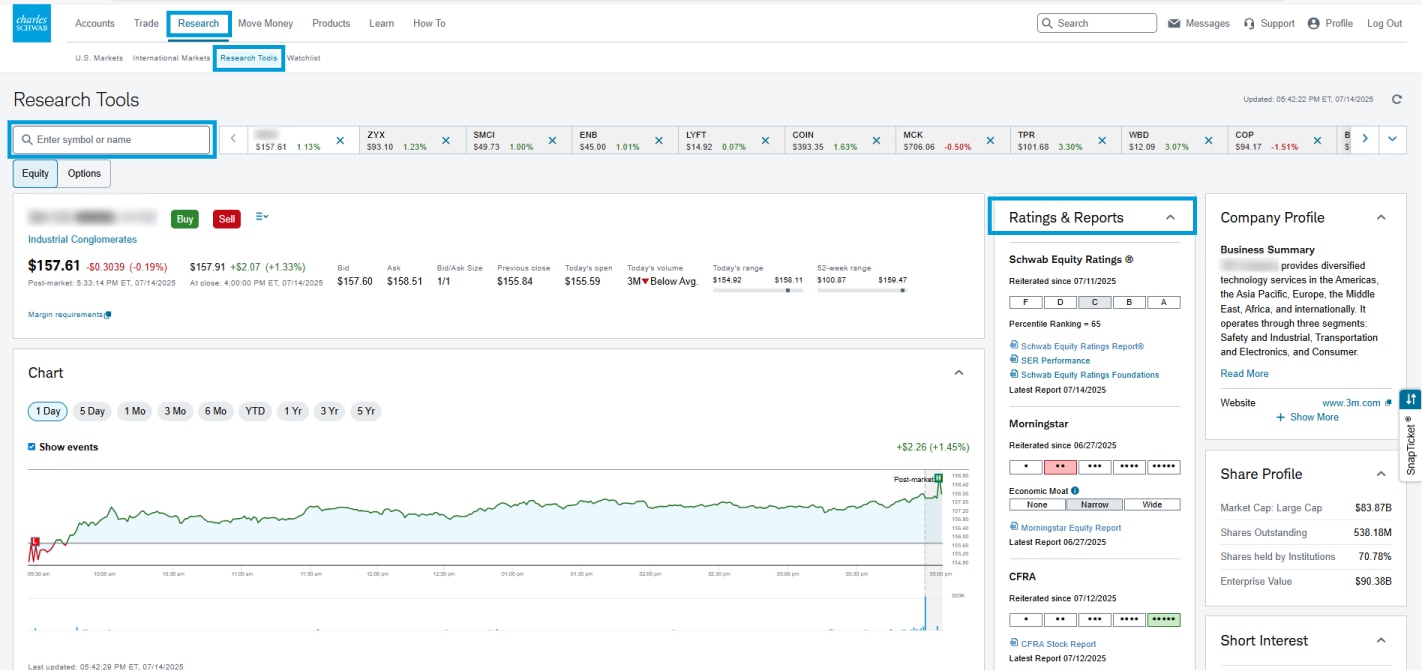Open the Research menu

[198, 23]
